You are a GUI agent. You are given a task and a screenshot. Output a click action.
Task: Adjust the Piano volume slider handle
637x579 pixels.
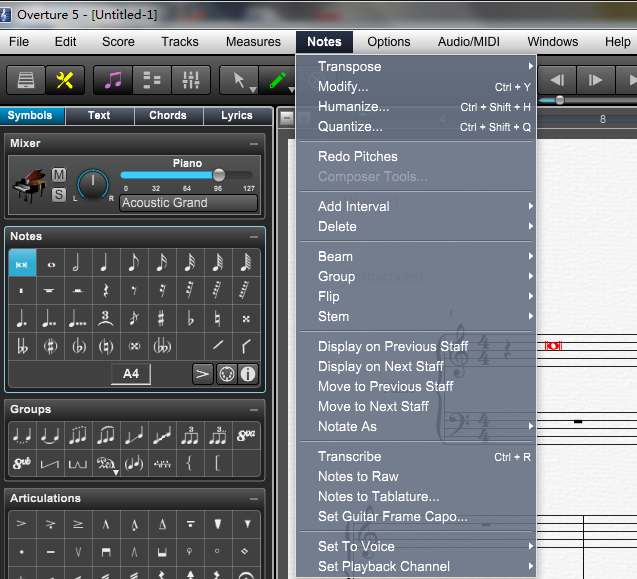(x=219, y=175)
